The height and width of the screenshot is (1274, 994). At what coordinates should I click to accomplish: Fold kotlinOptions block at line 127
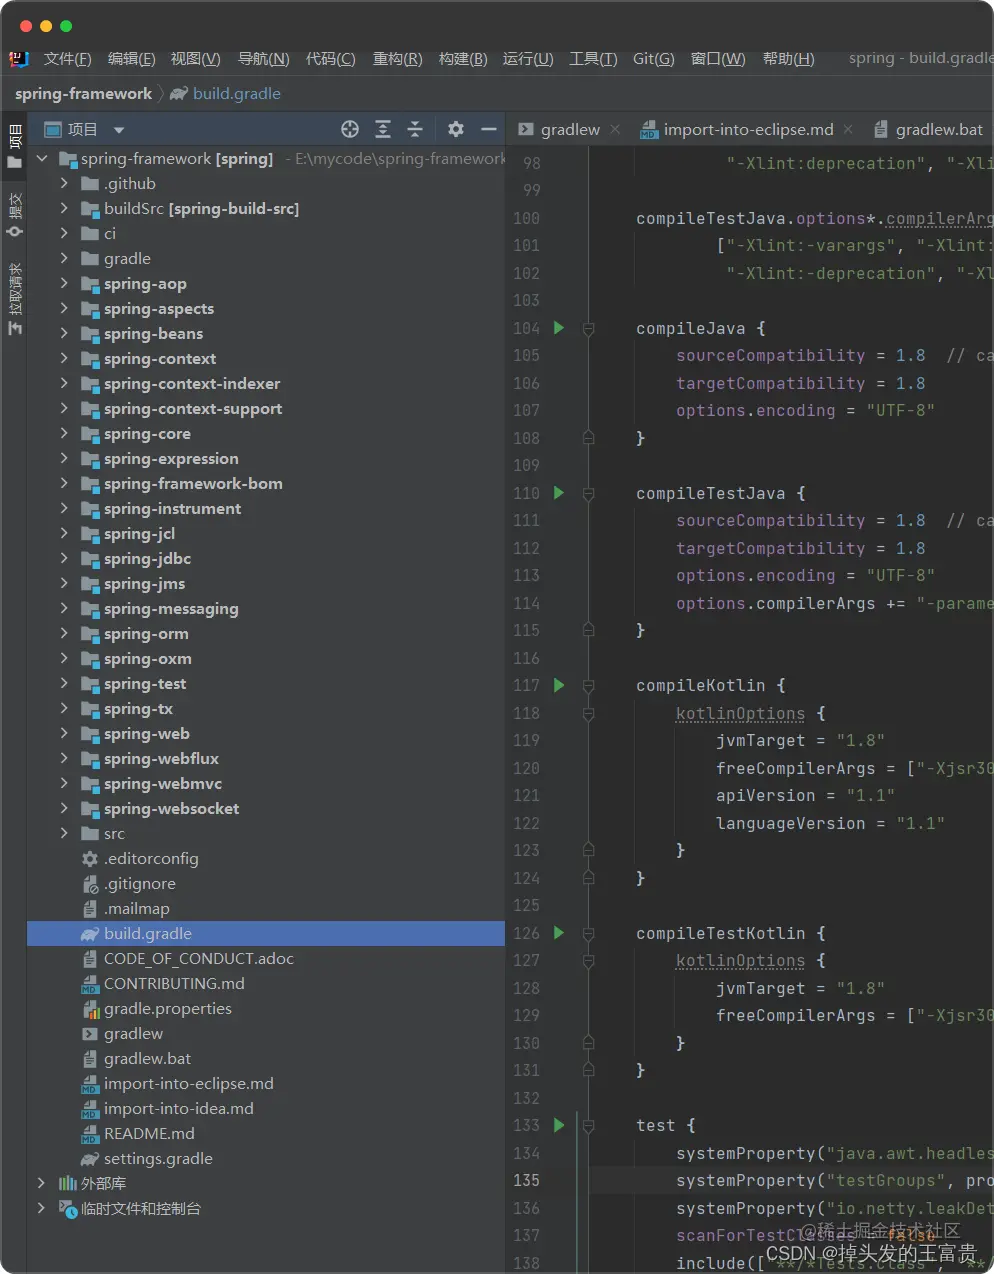point(589,960)
